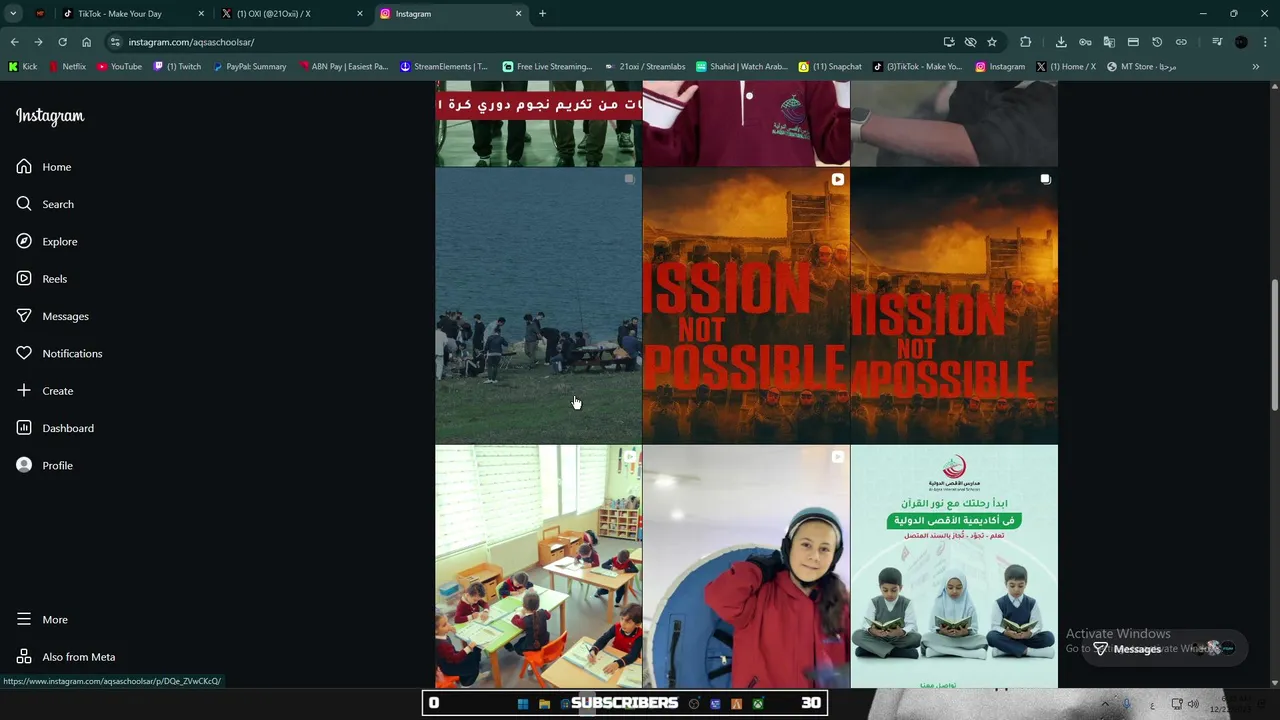Click the Instagram logo wordmark
The width and height of the screenshot is (1280, 720).
[x=50, y=116]
